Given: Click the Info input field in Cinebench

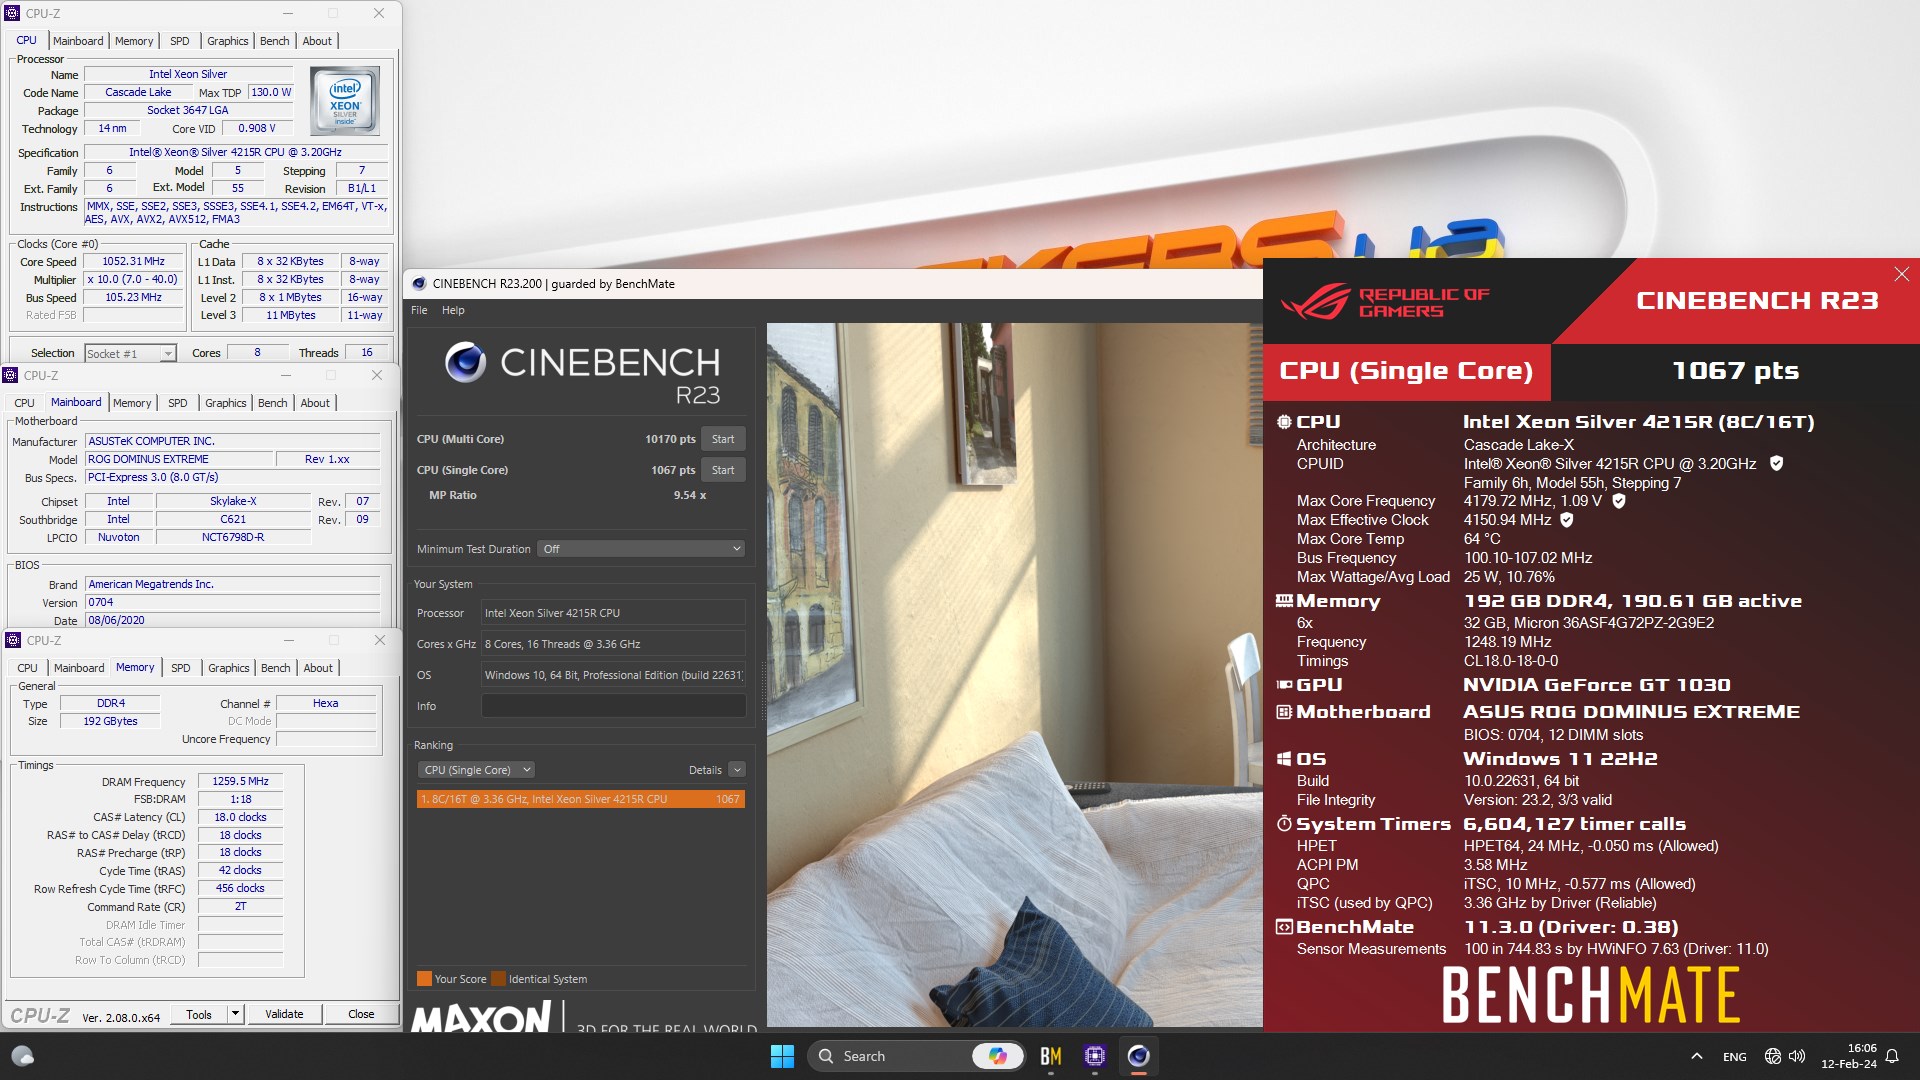Looking at the screenshot, I should pyautogui.click(x=613, y=706).
